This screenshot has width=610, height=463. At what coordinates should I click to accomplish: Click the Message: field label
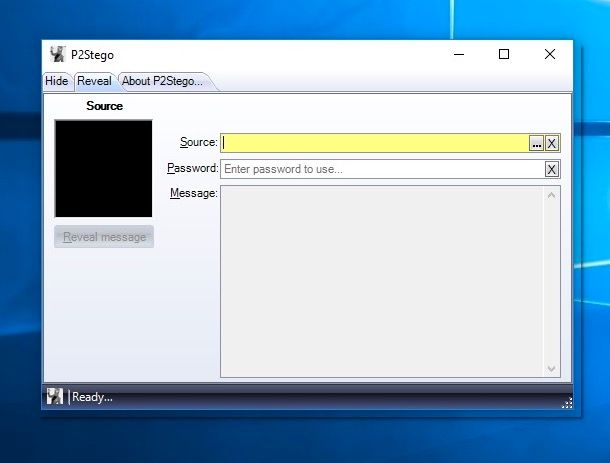coord(194,193)
